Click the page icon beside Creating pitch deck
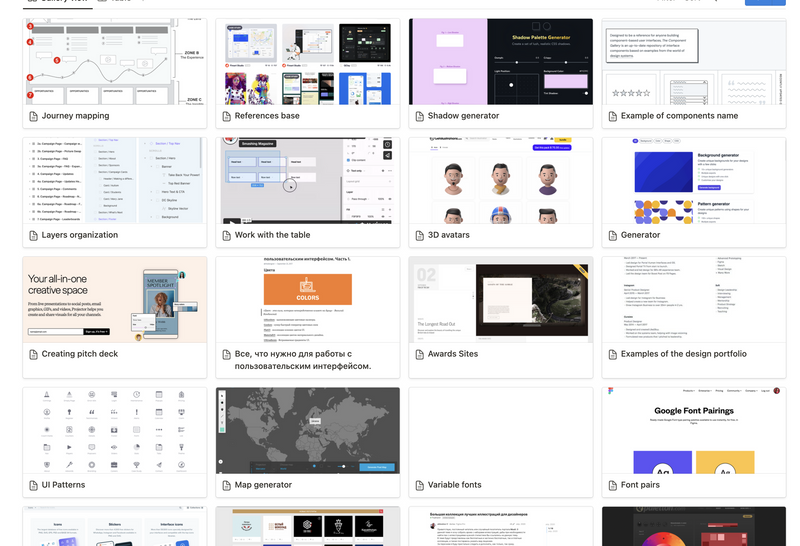800x546 pixels. click(33, 354)
